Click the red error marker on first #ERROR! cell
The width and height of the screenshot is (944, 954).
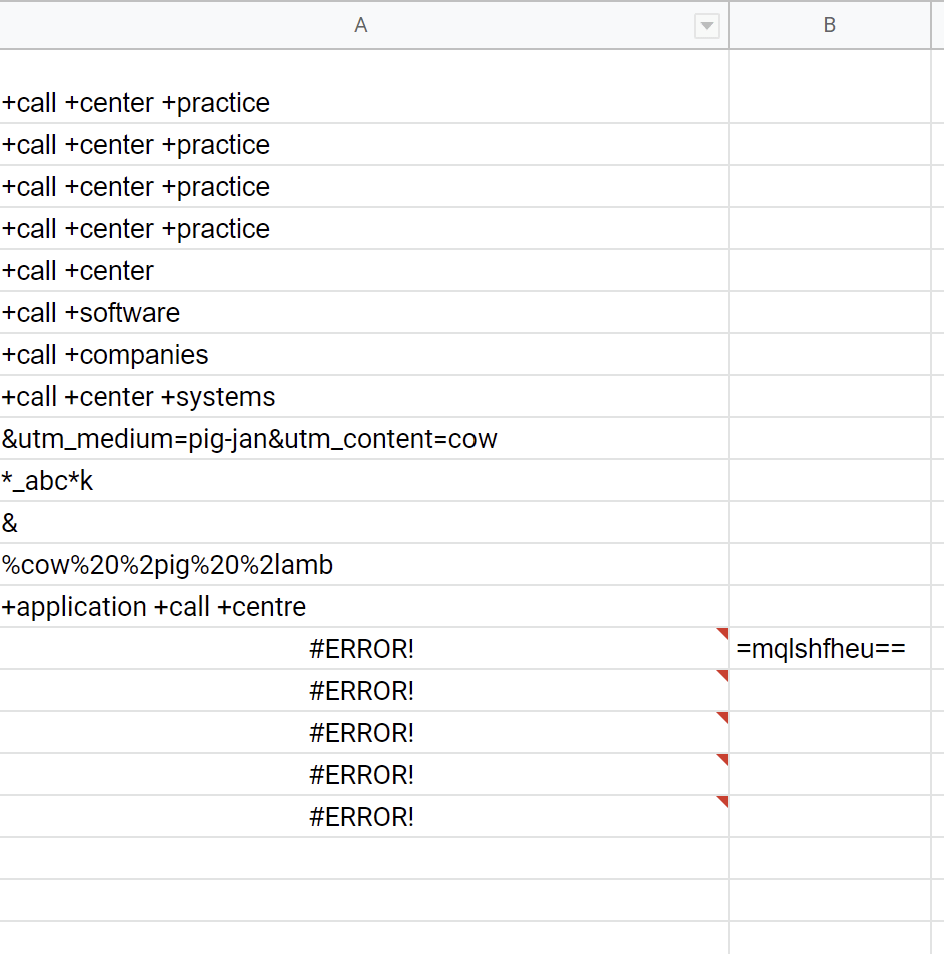(722, 634)
